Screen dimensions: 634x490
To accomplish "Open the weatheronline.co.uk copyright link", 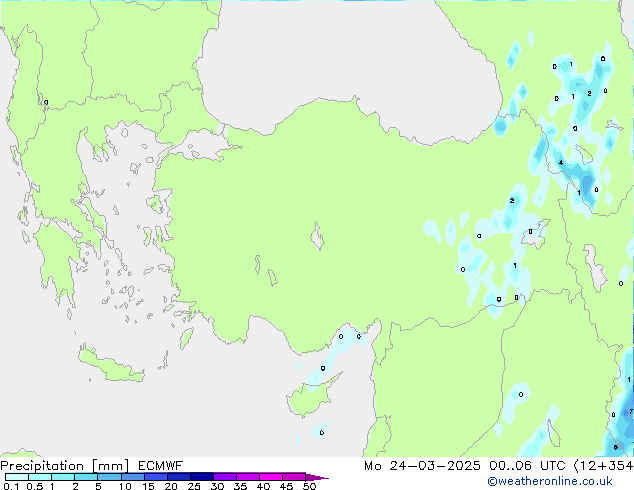I will 550,481.
